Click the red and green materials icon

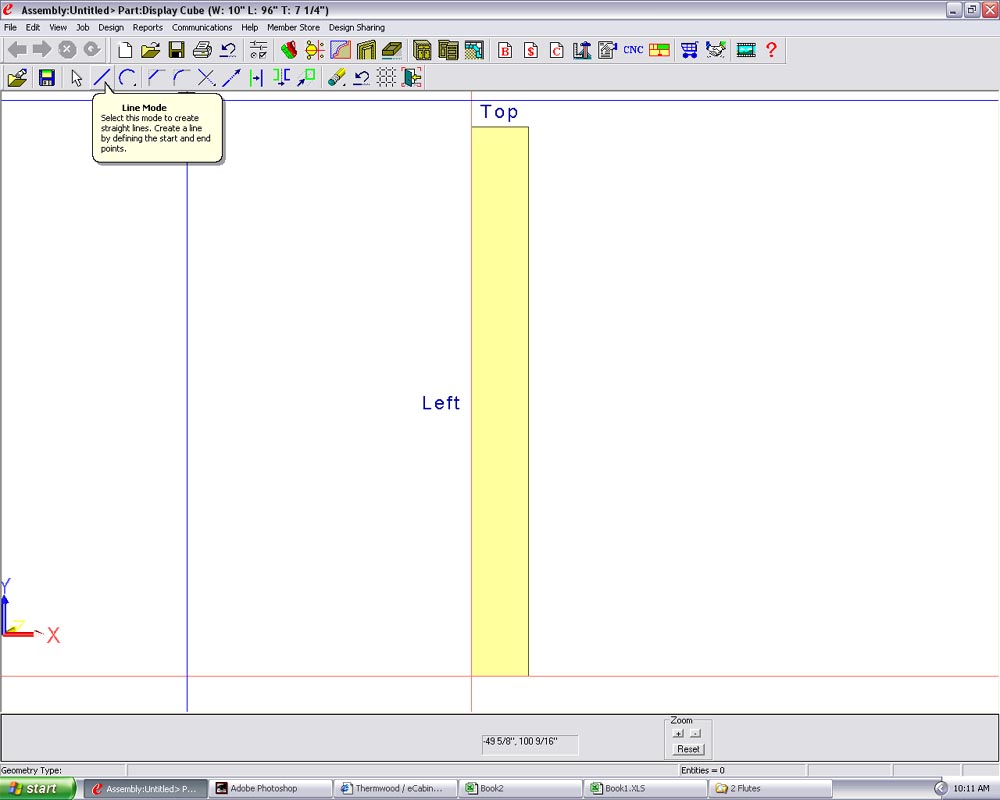289,50
